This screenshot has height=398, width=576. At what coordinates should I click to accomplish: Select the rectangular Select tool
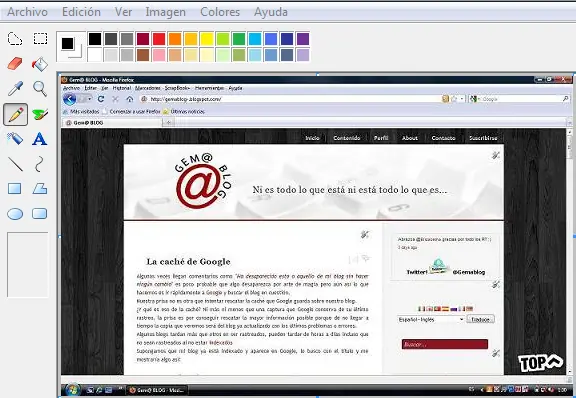click(40, 39)
